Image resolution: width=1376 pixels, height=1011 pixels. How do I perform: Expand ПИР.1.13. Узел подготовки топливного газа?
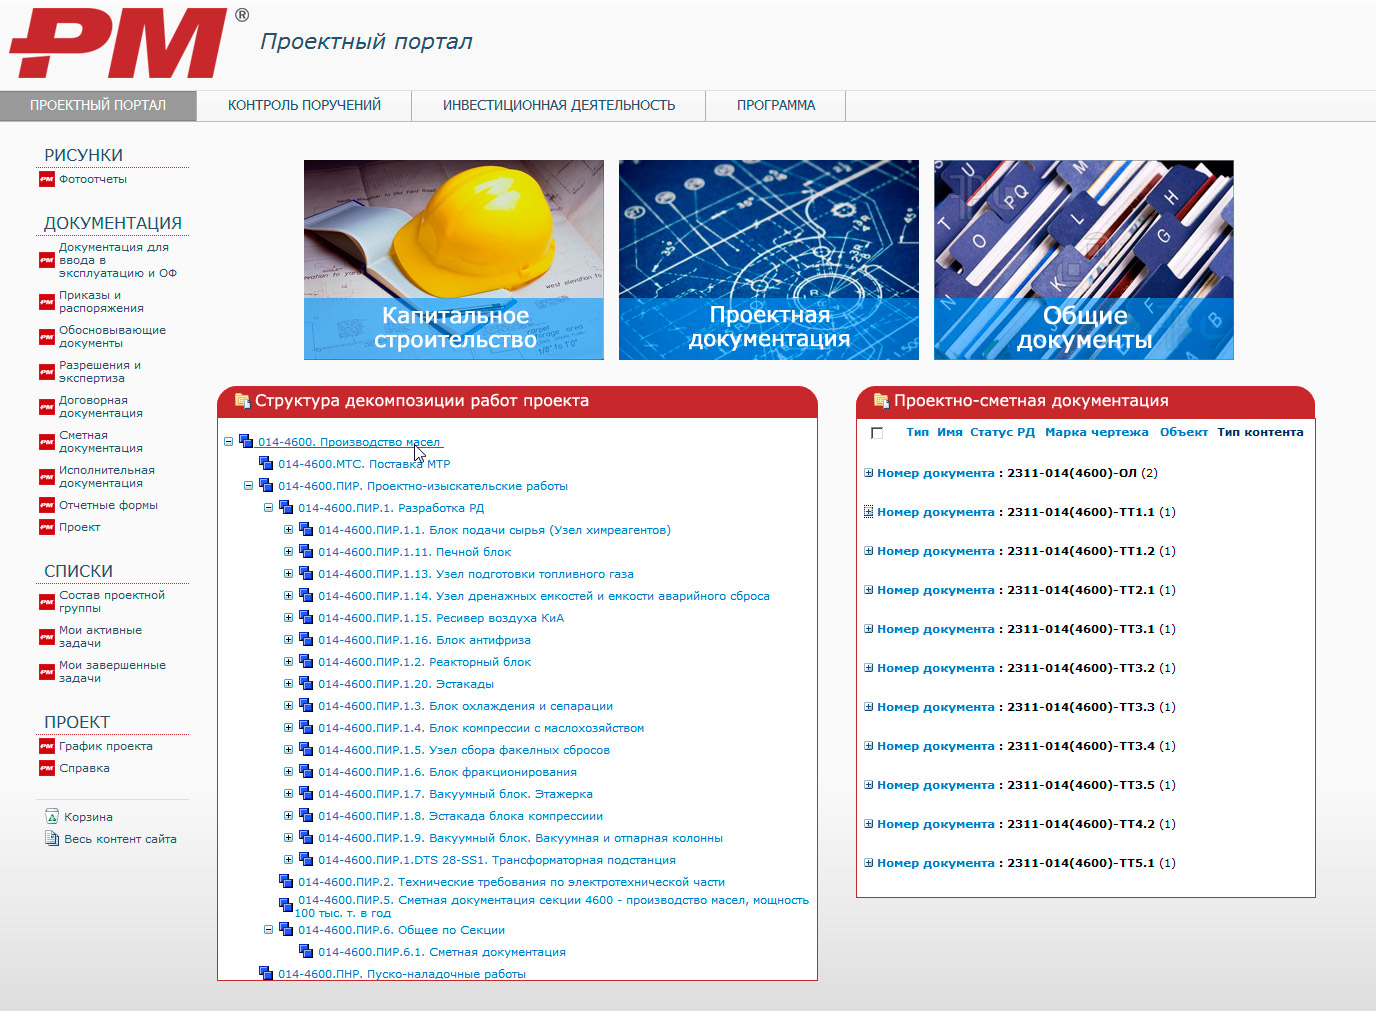tap(288, 573)
